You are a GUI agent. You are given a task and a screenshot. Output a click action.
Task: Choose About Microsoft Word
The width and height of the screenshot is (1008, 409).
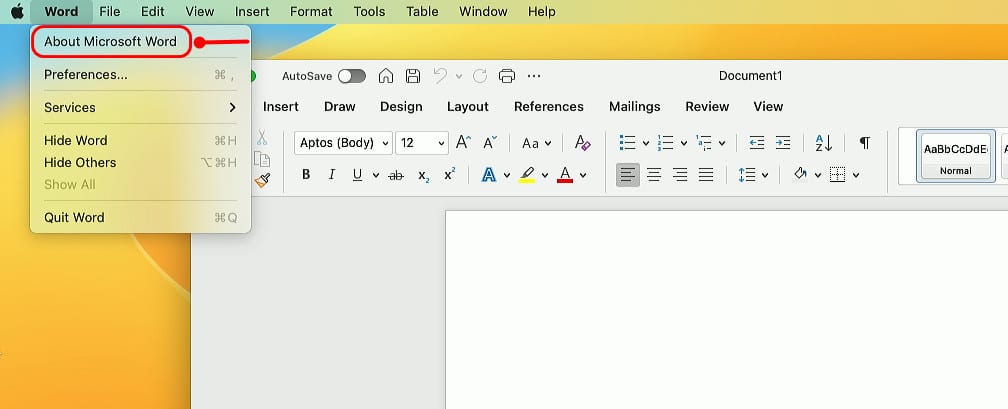coord(110,42)
